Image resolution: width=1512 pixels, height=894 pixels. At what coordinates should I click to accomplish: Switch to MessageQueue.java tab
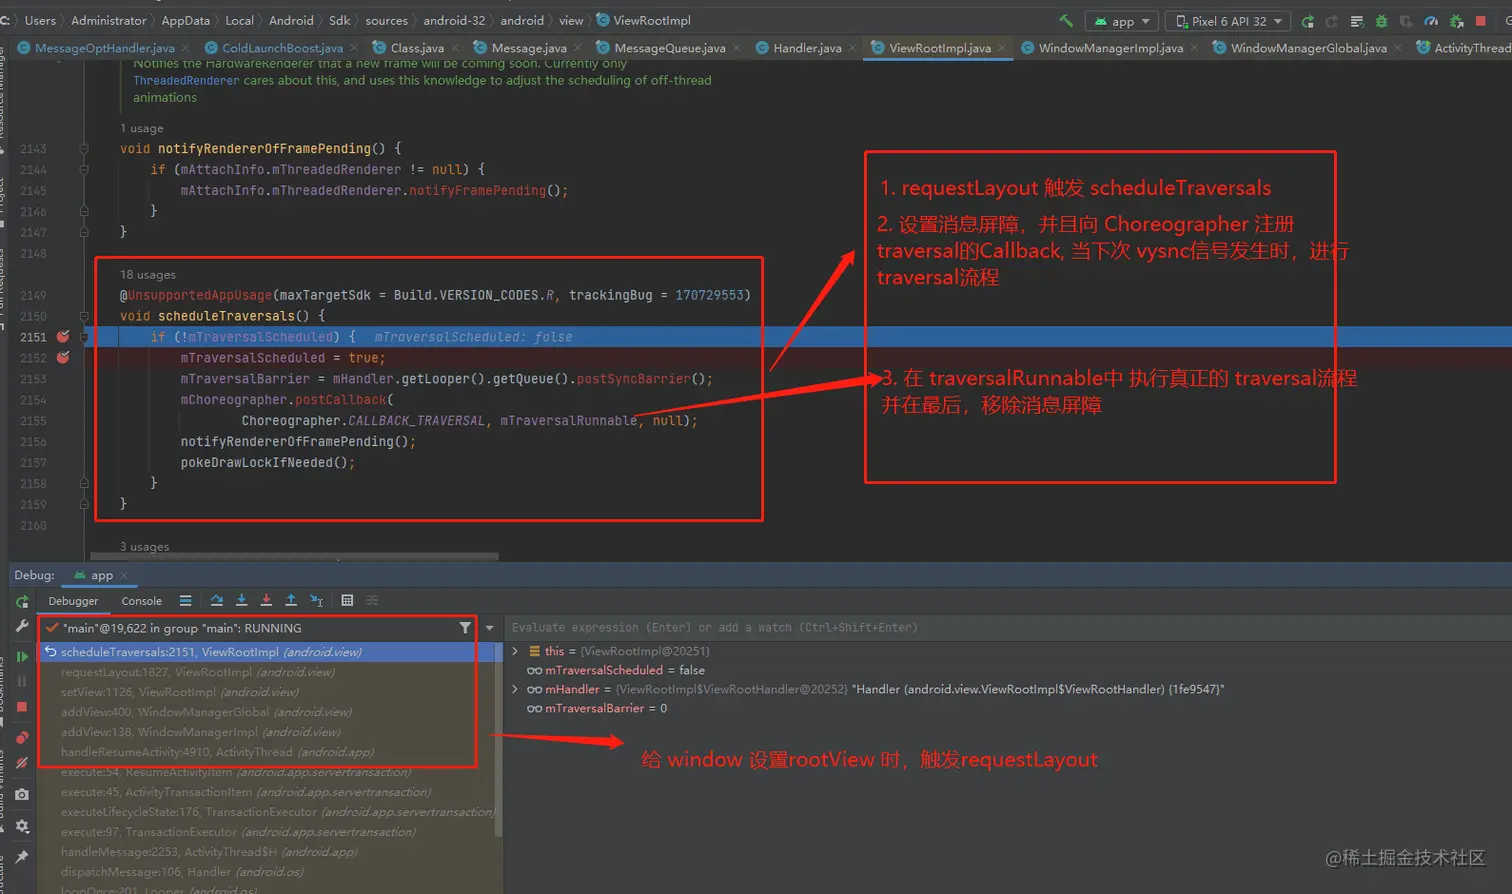click(670, 48)
